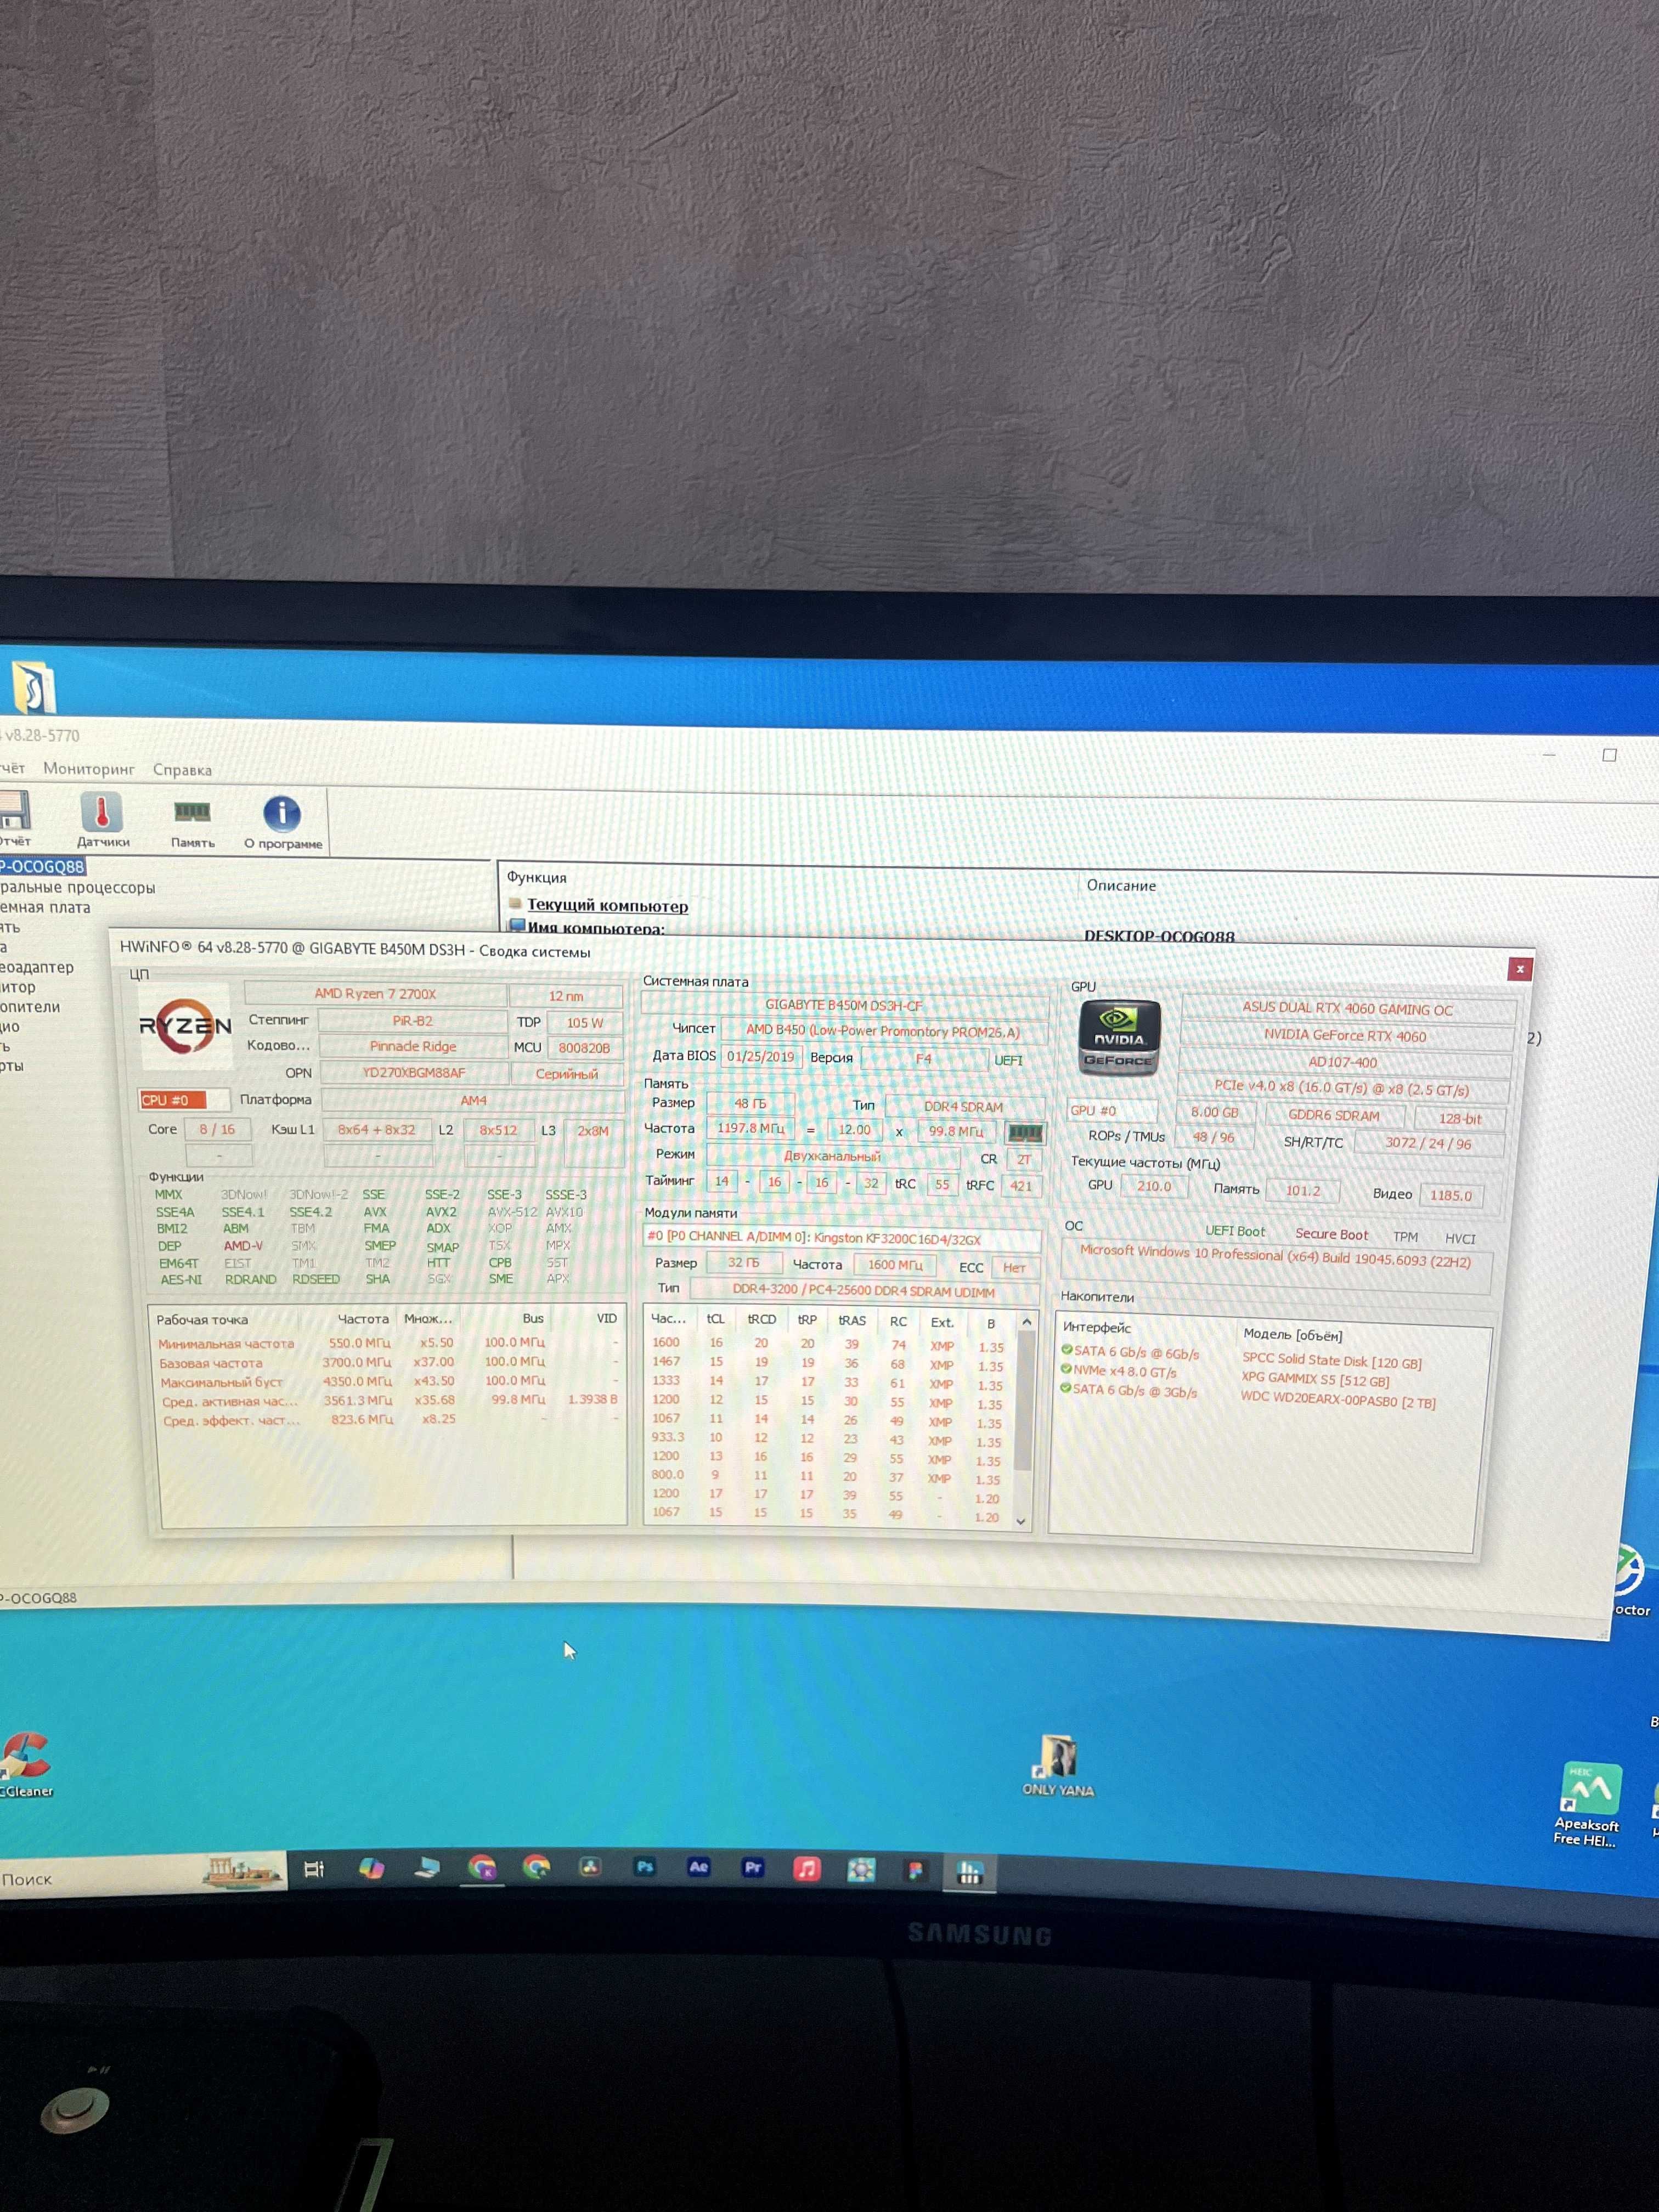The image size is (1659, 2212).
Task: Open О программе about toolbar icon
Action: tap(283, 823)
